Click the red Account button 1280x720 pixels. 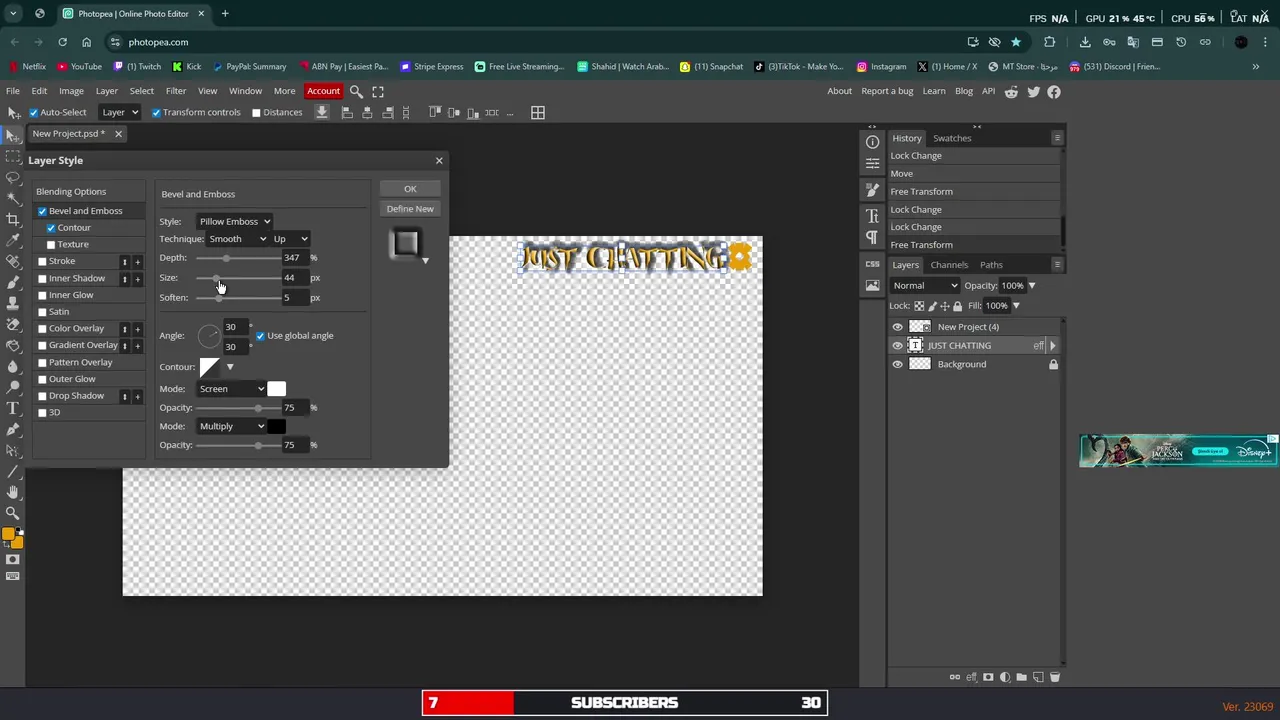coord(323,91)
